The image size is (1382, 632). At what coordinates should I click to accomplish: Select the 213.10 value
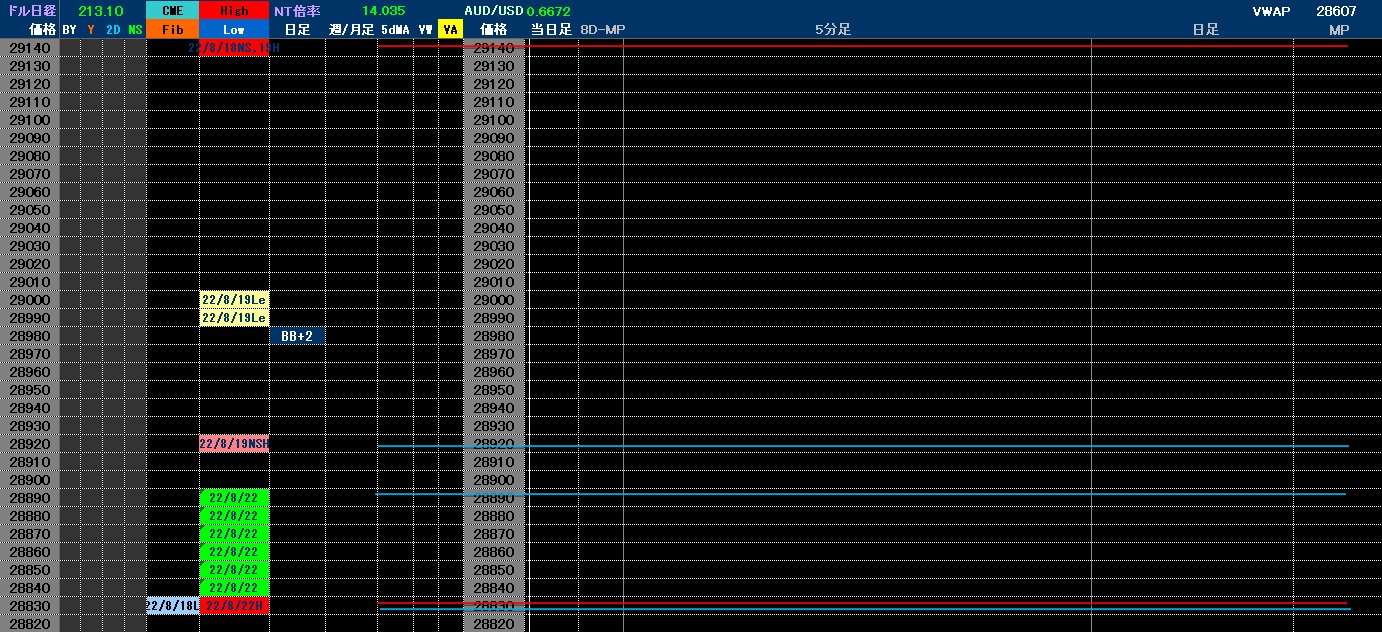click(100, 11)
